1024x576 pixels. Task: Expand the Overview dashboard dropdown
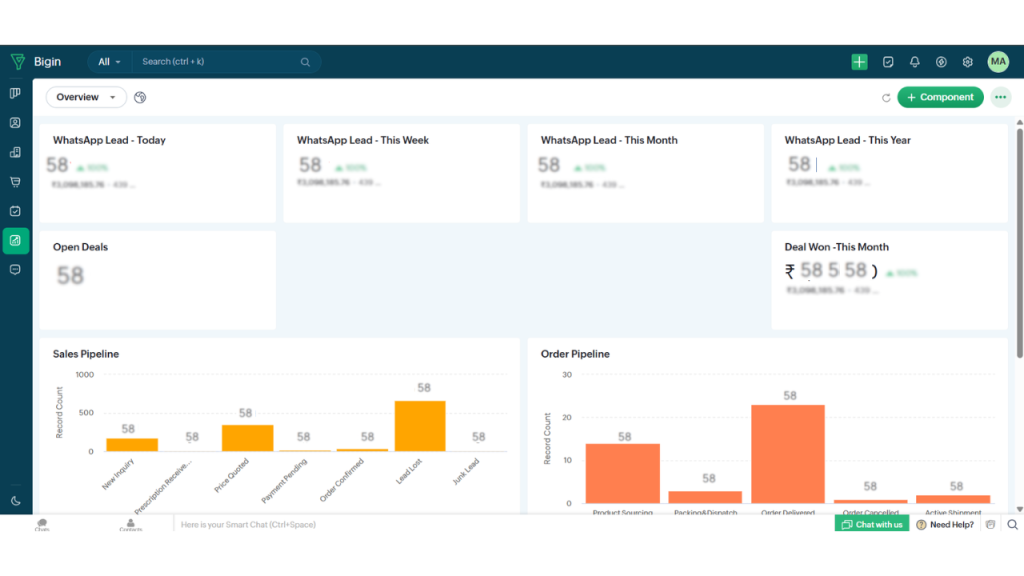[86, 97]
